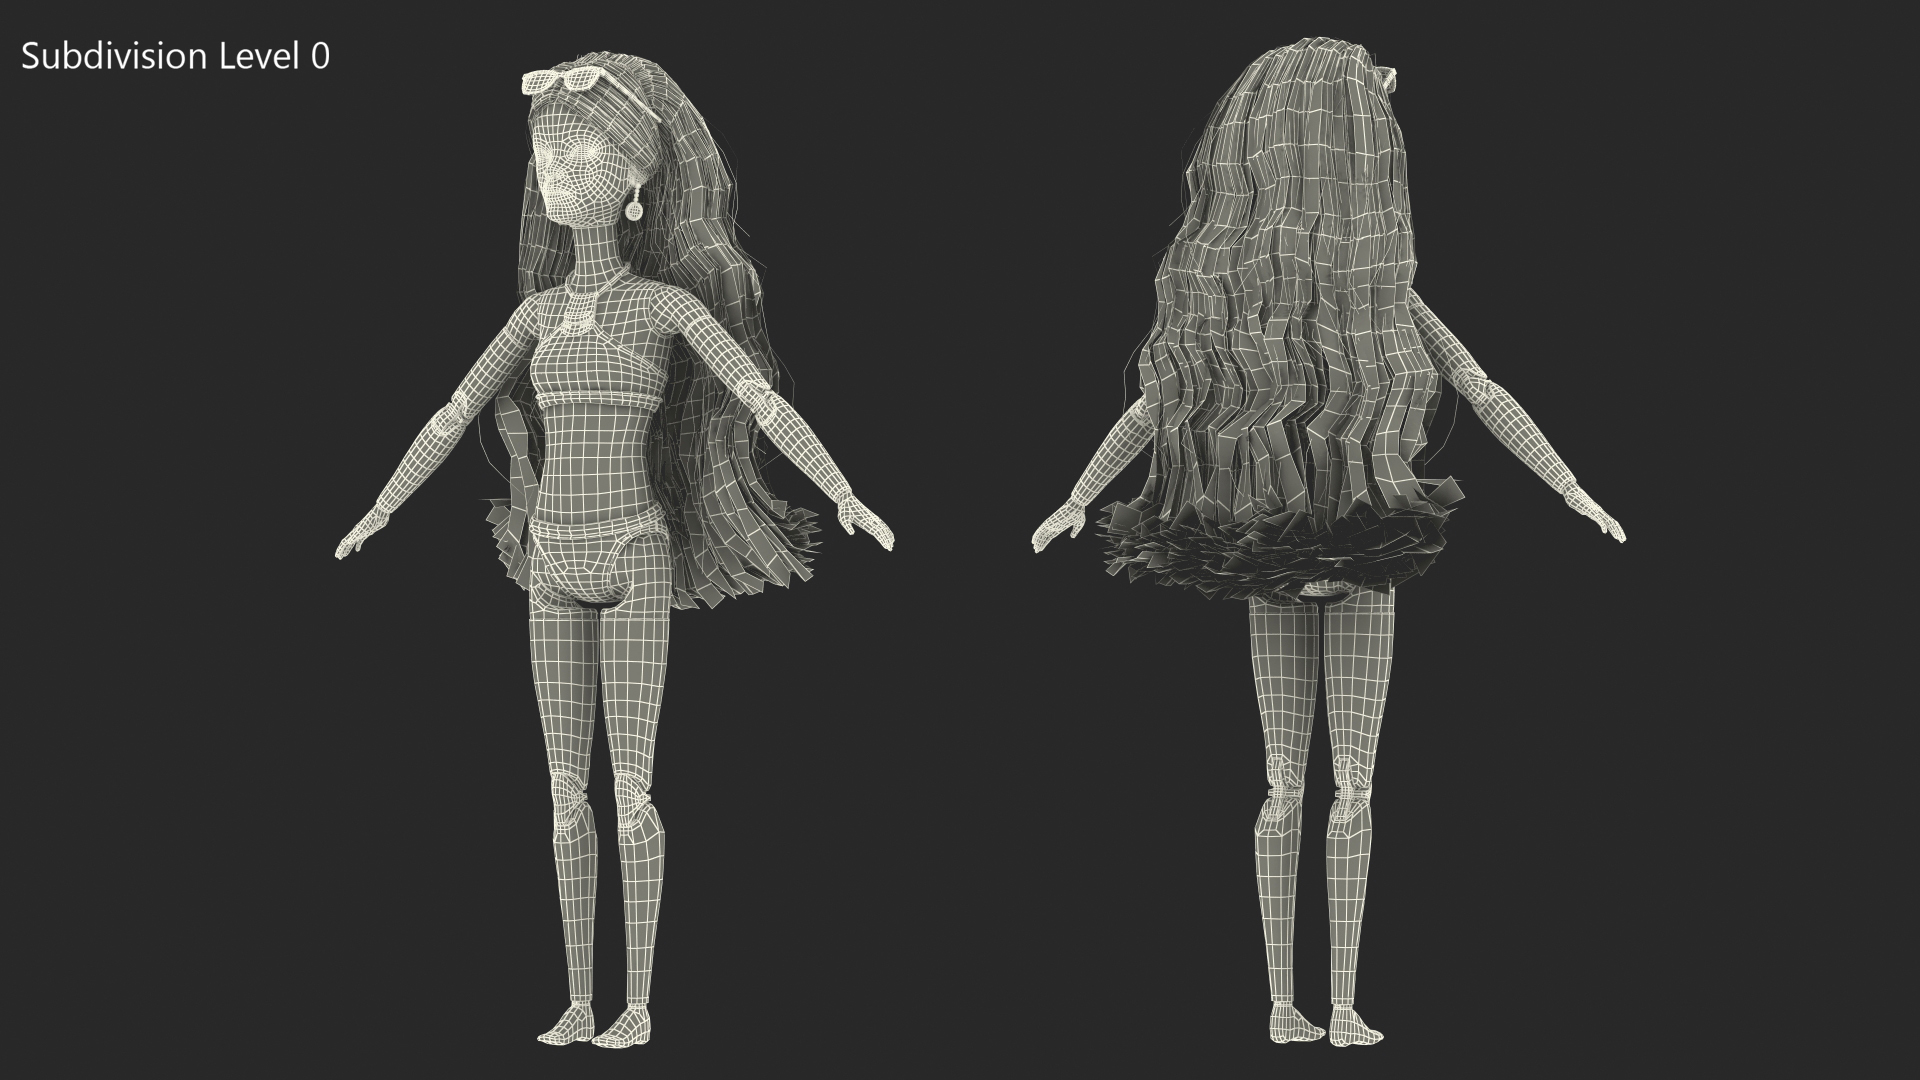This screenshot has height=1080, width=1920.
Task: Click the front model's outstretched left hand
Action: [362, 535]
